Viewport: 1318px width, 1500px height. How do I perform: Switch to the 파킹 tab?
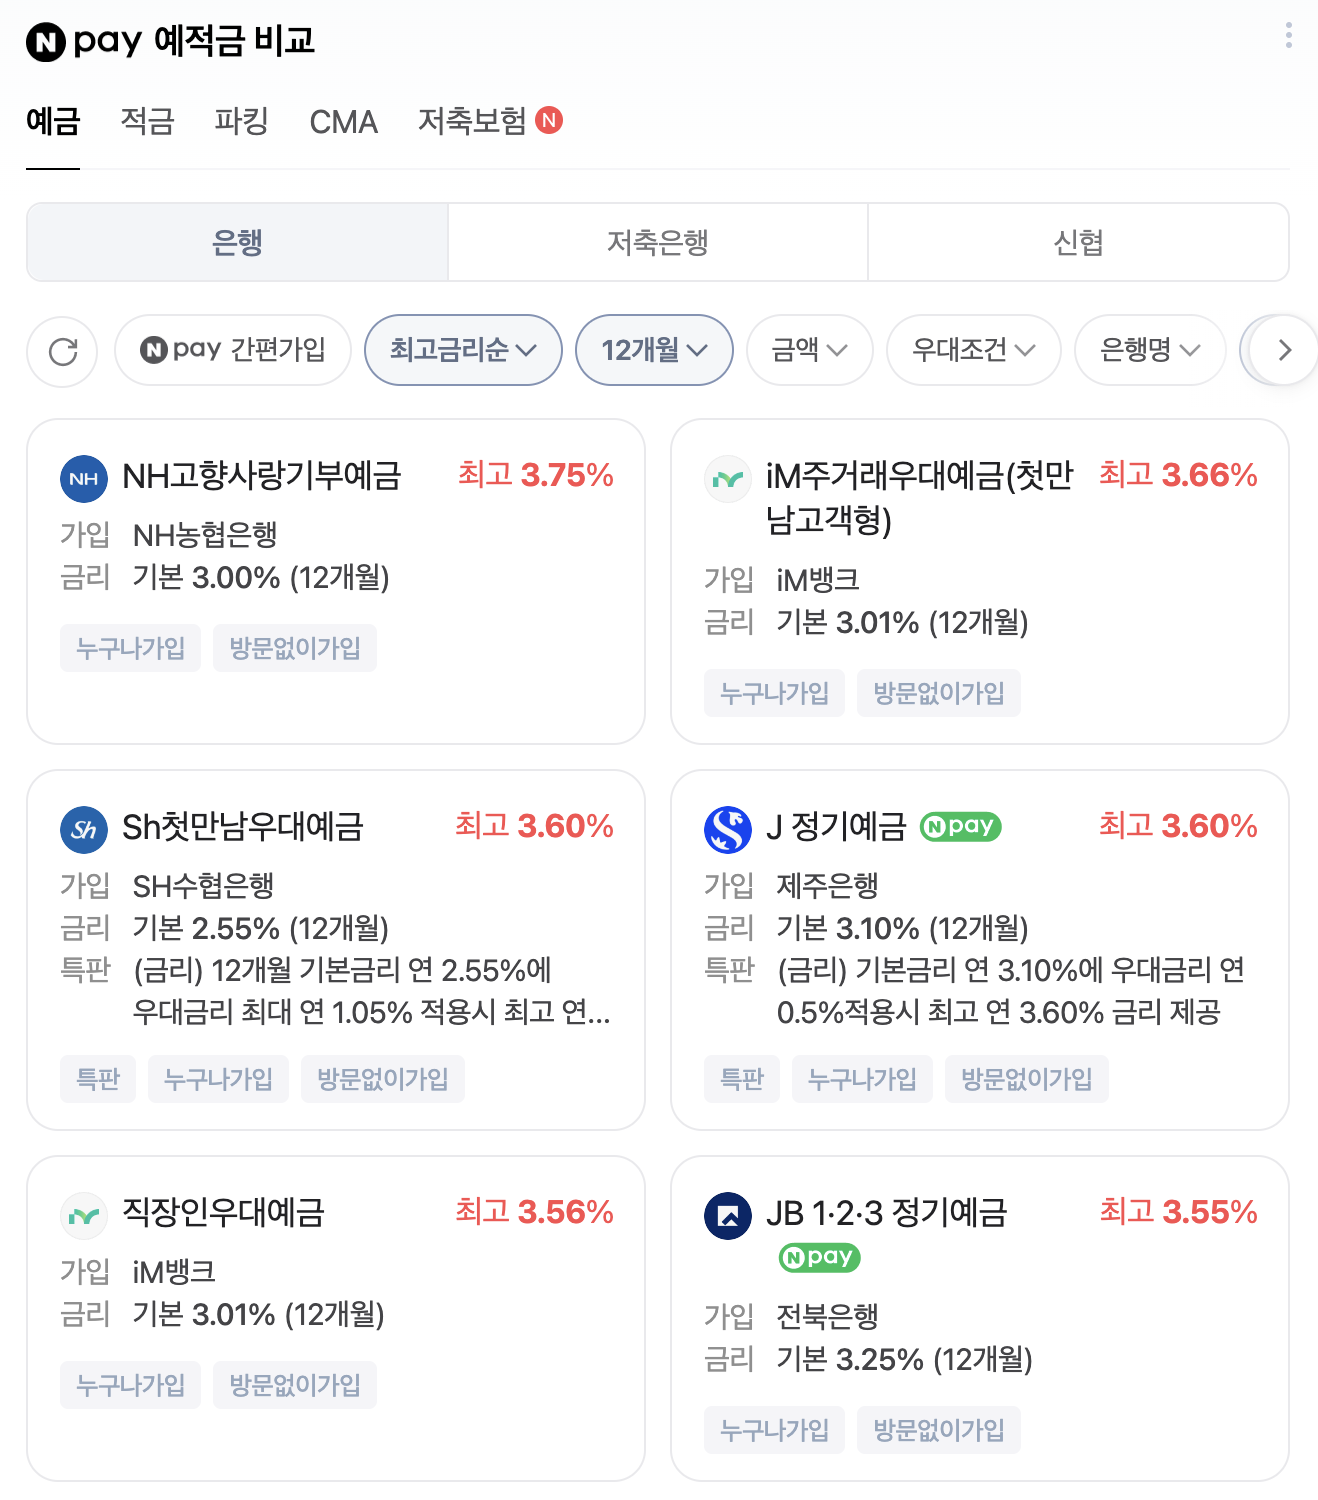242,122
